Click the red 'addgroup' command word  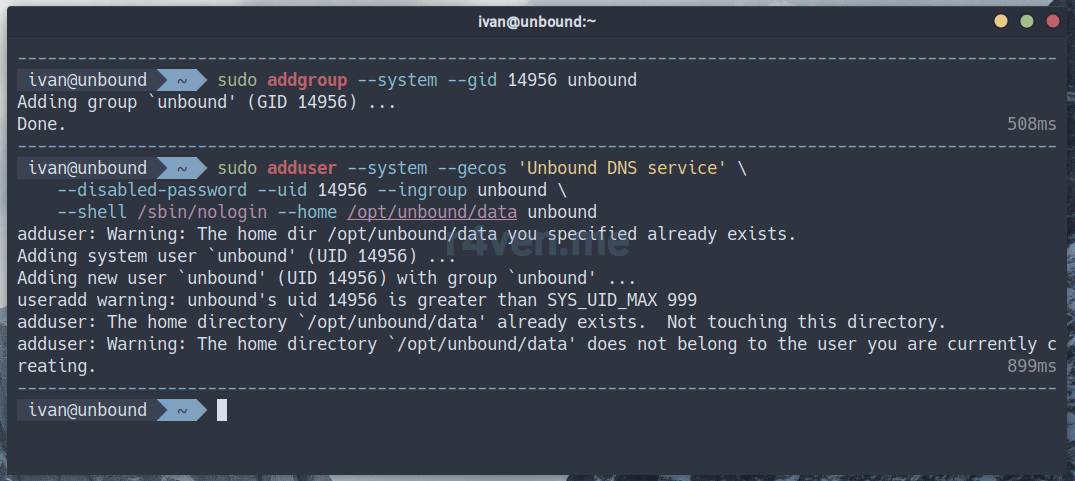307,80
